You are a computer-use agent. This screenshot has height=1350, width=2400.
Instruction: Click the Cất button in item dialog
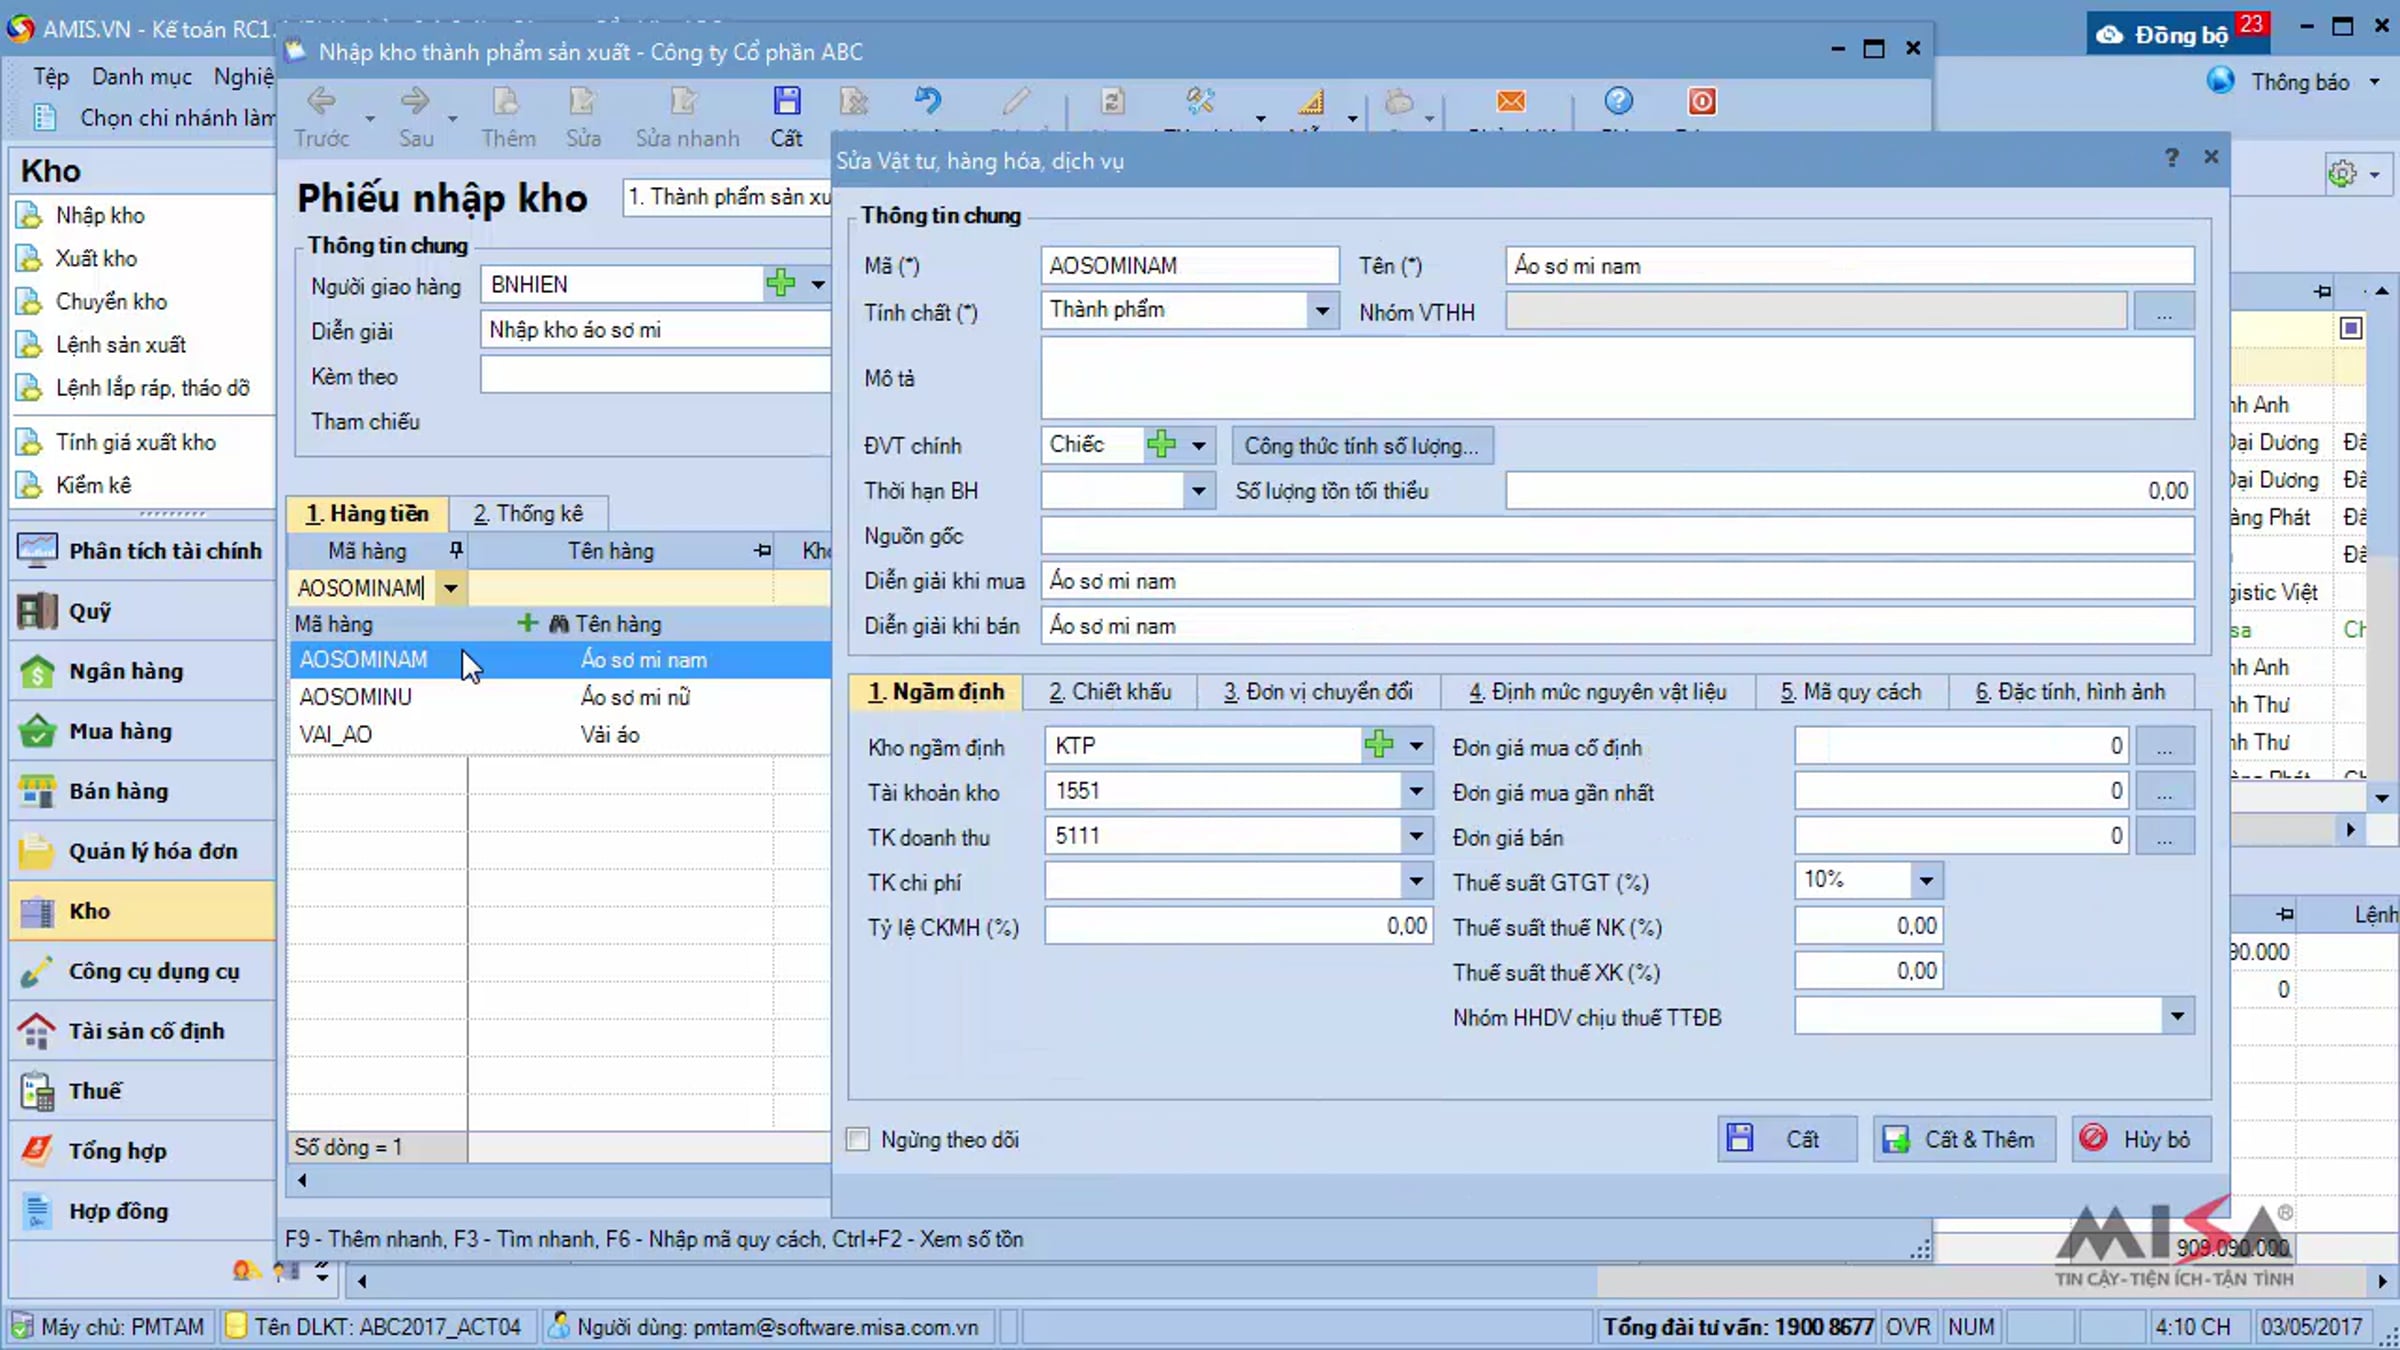pyautogui.click(x=1786, y=1139)
